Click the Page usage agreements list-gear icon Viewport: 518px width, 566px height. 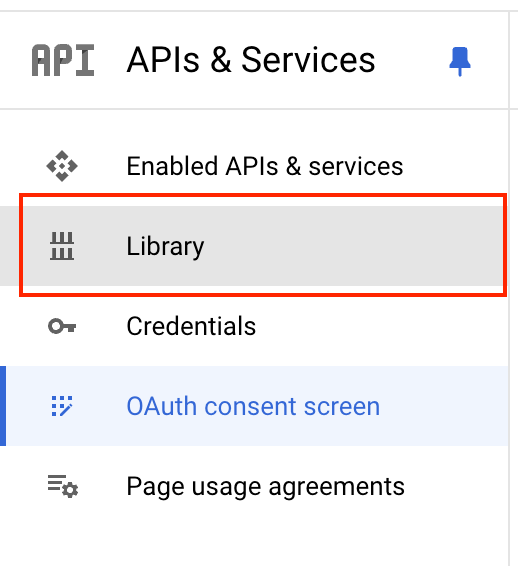click(x=63, y=487)
